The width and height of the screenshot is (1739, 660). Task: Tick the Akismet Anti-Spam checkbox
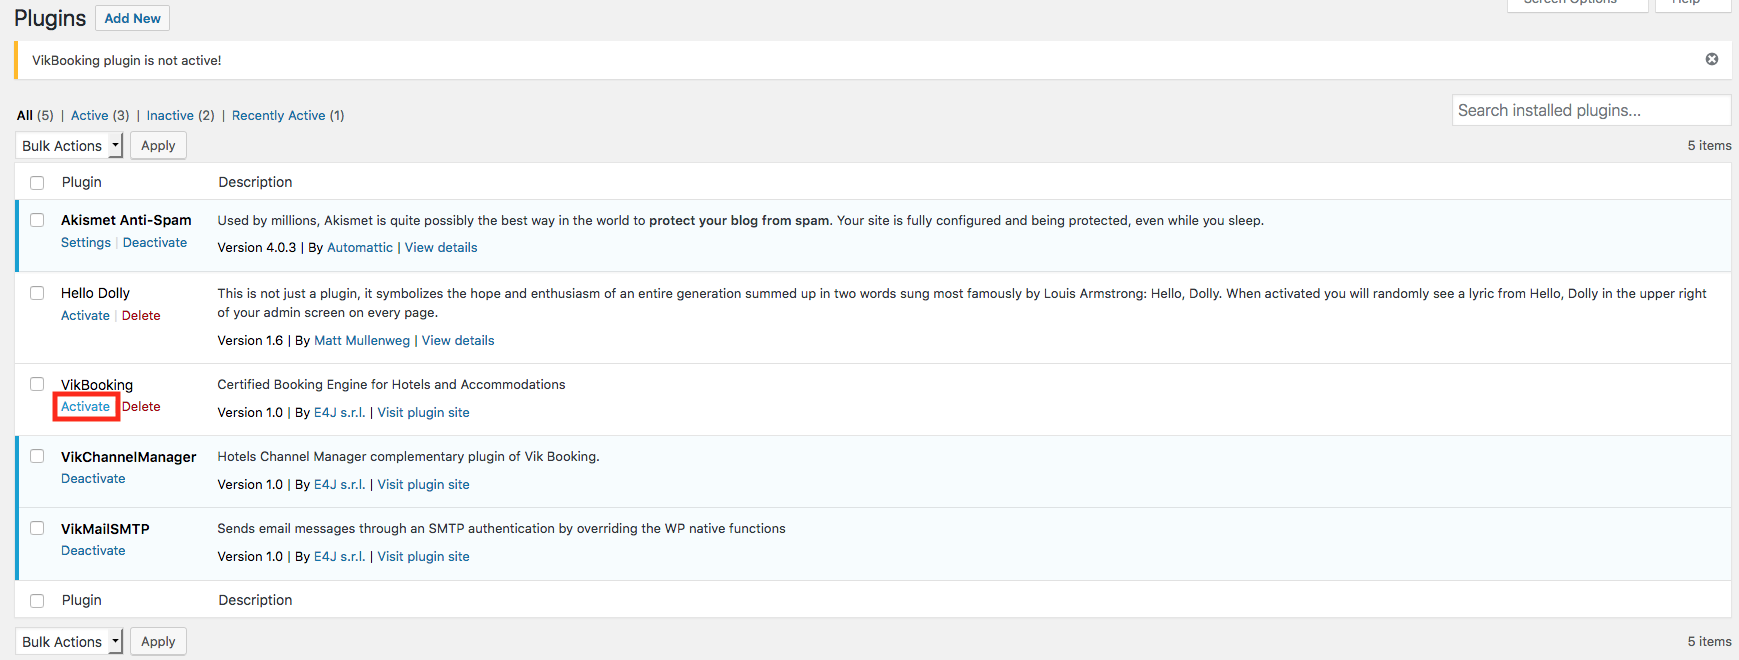click(x=37, y=220)
